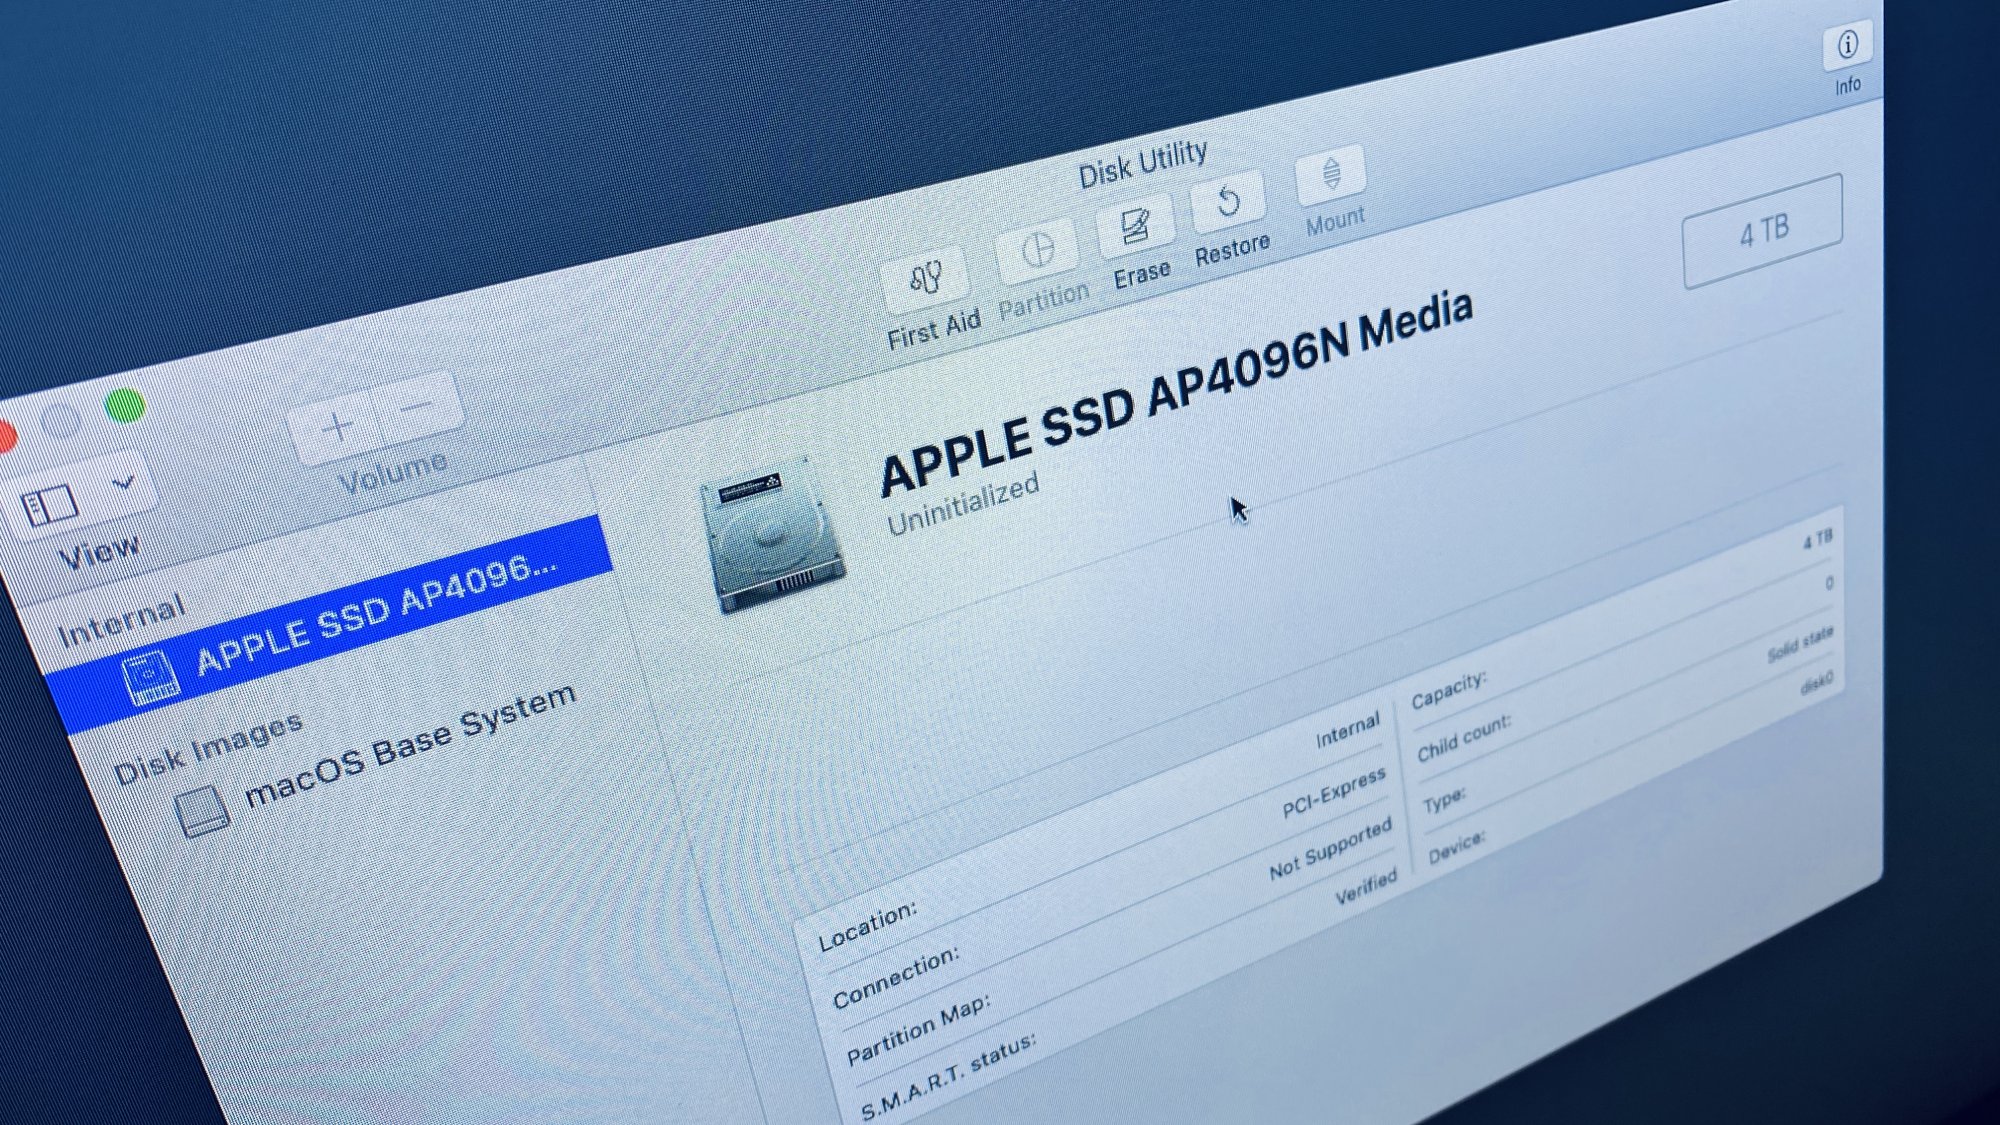2000x1125 pixels.
Task: Click the Child count label
Action: pyautogui.click(x=1464, y=739)
